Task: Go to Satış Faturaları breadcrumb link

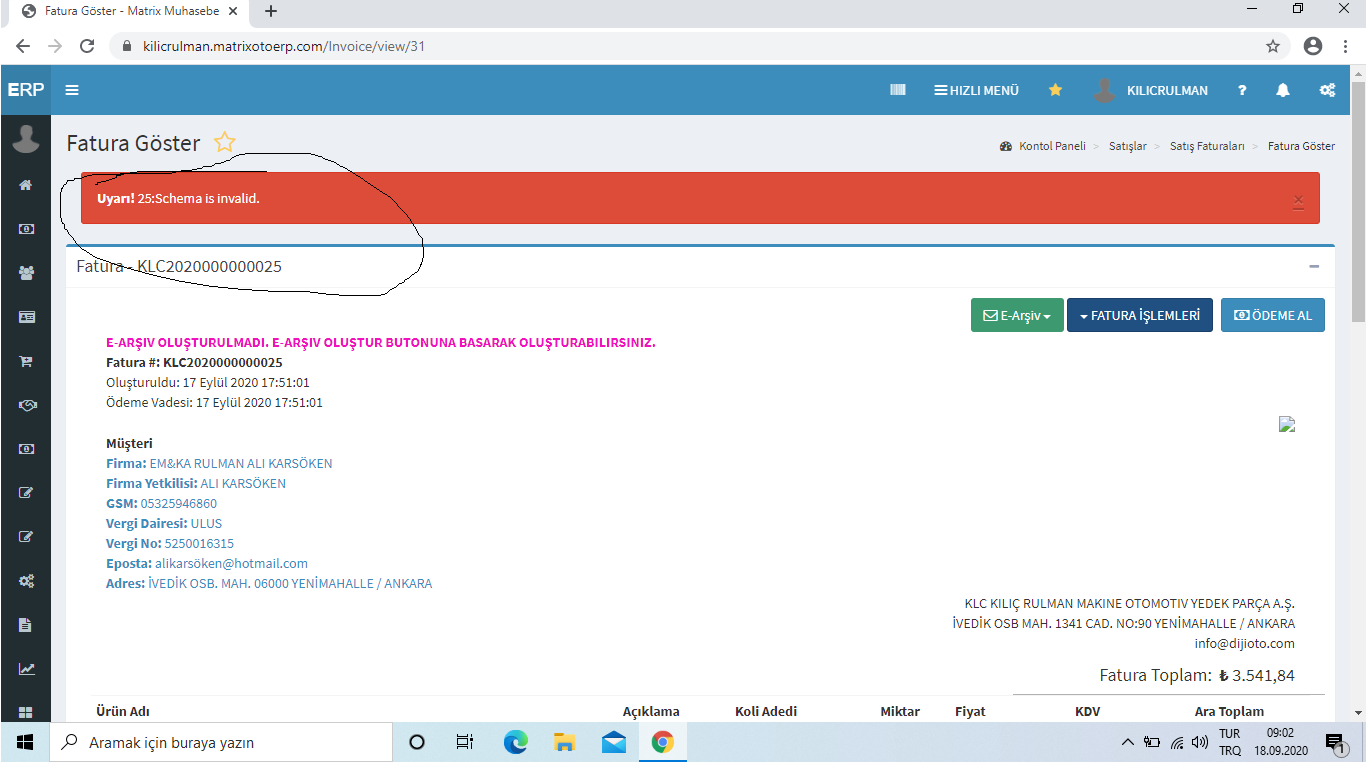Action: pos(1207,146)
